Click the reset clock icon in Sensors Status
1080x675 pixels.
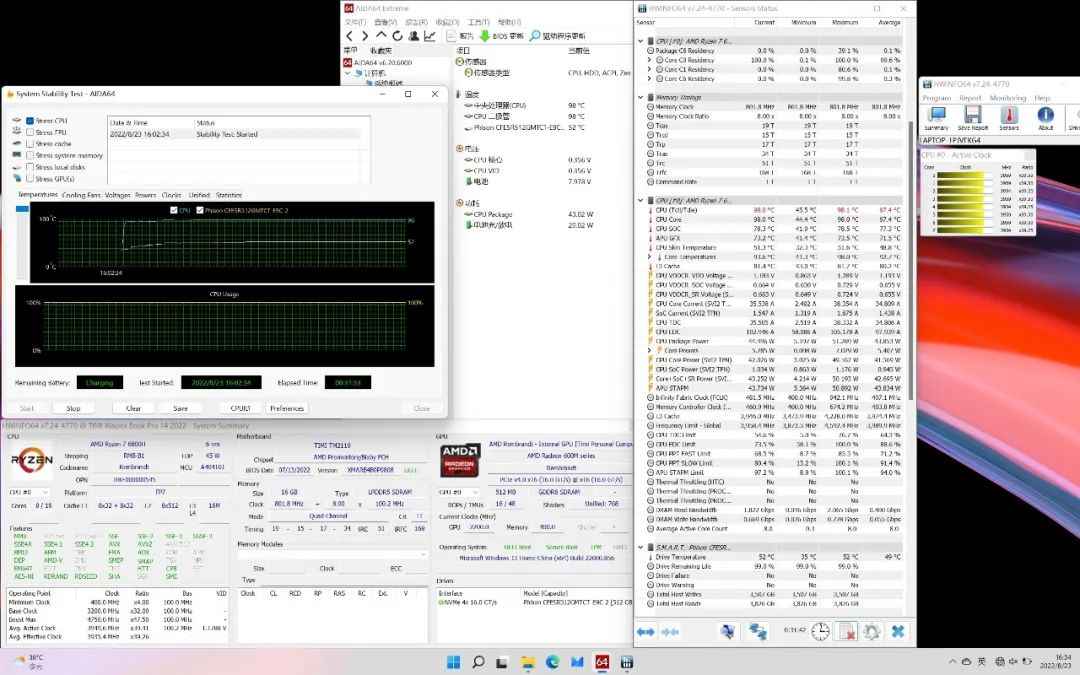click(820, 631)
